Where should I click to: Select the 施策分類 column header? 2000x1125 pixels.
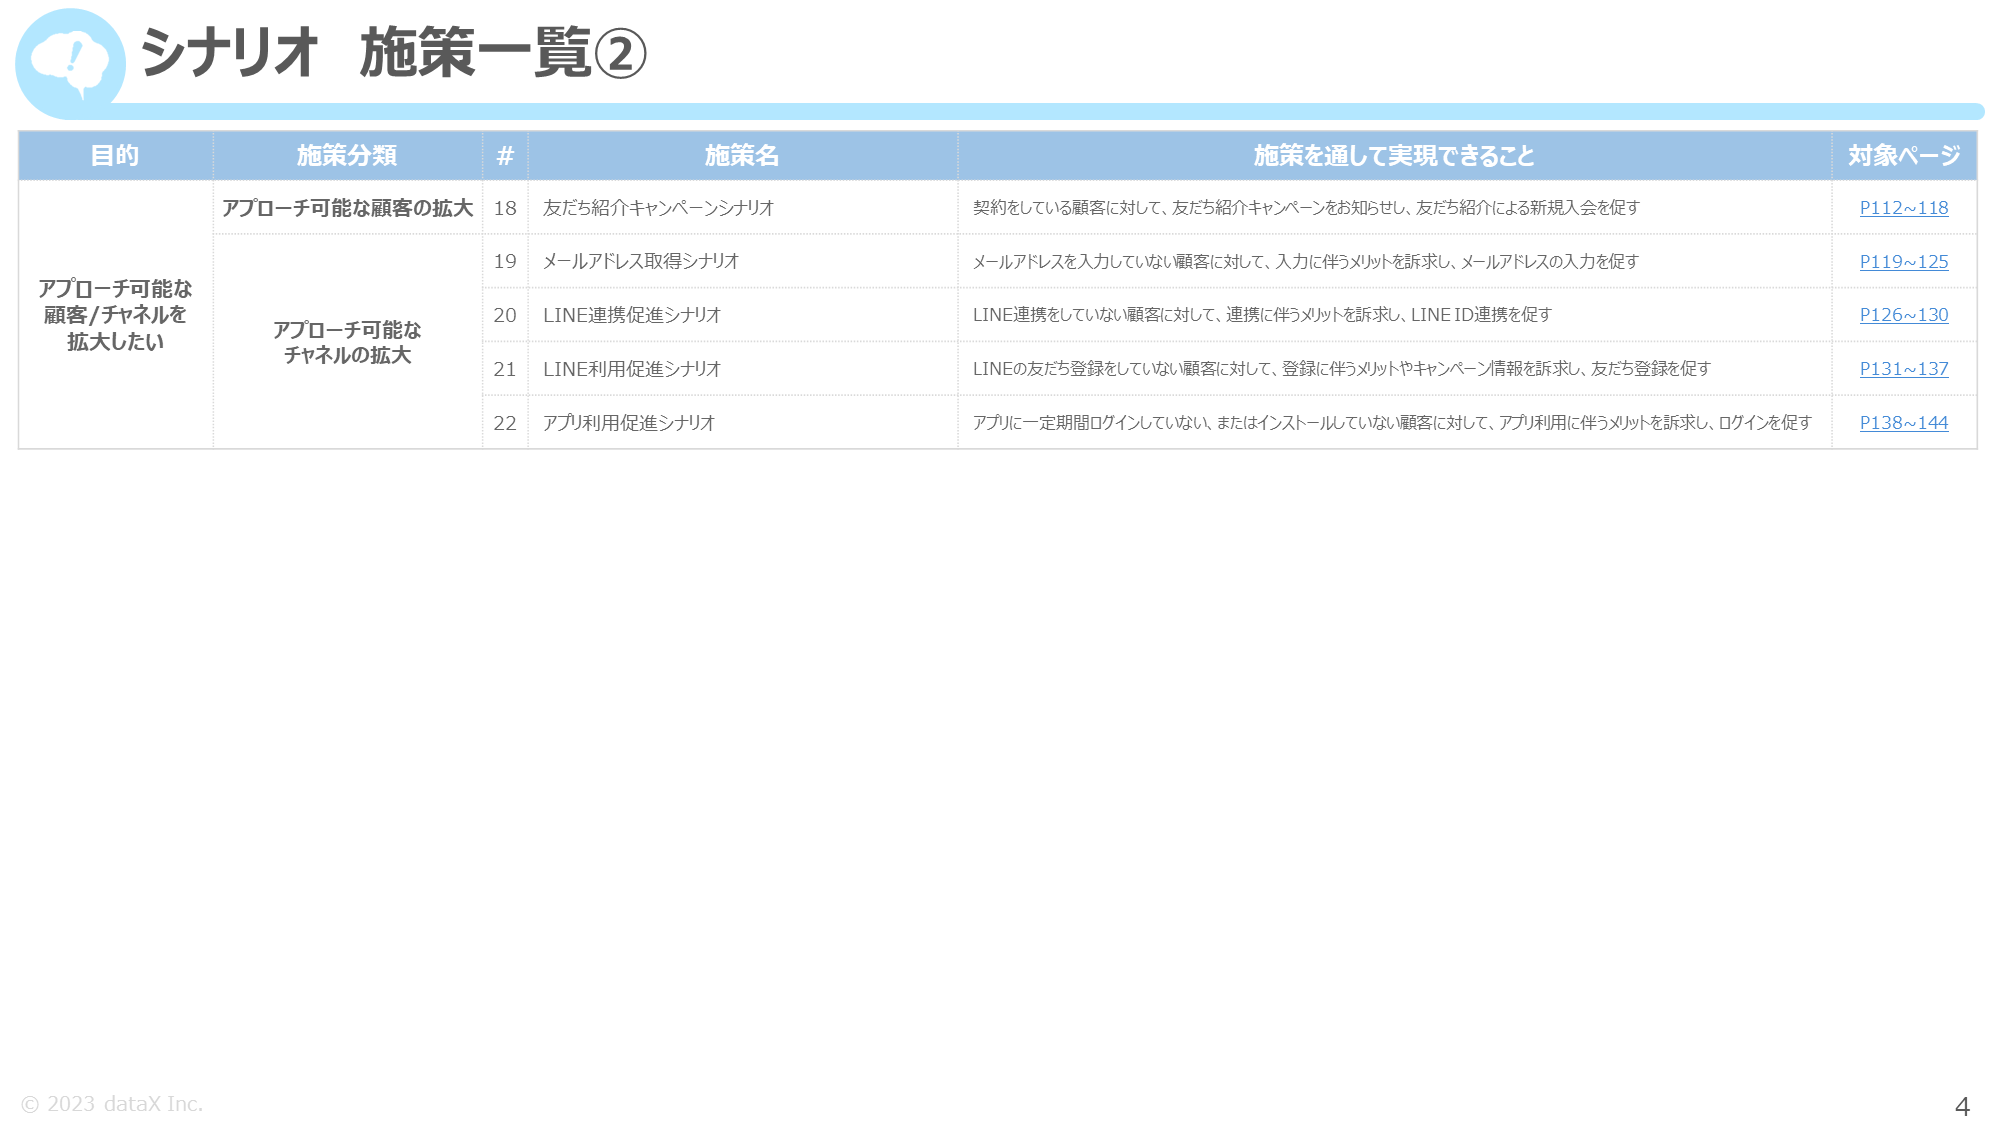[x=347, y=156]
